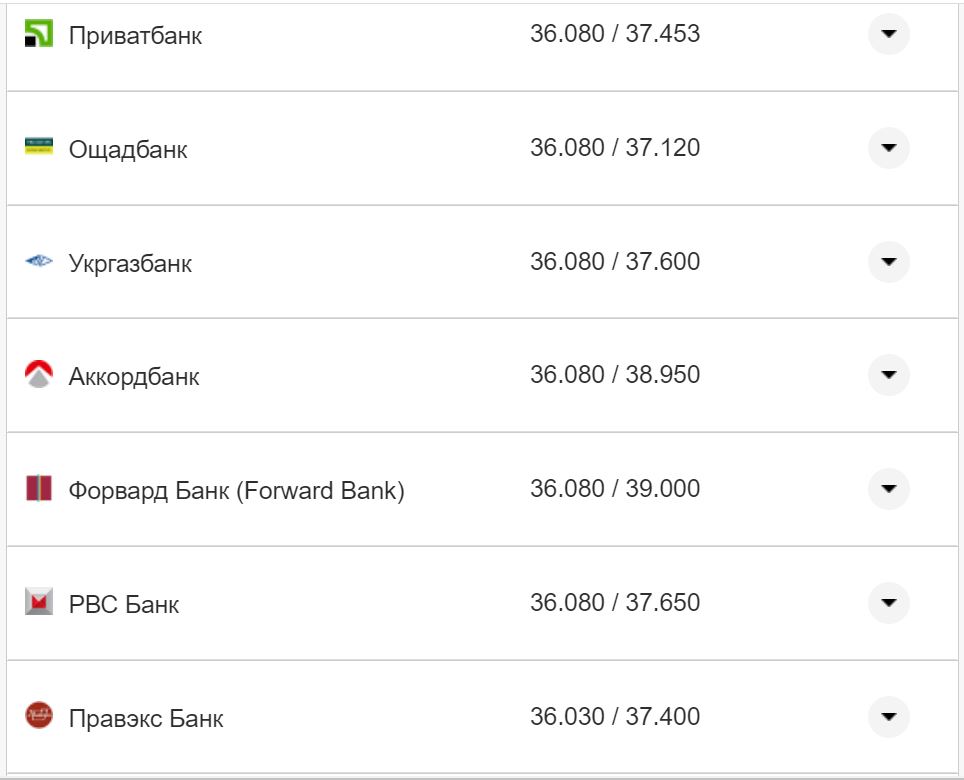964x780 pixels.
Task: Expand Аккордбанк exchange rate row
Action: tap(888, 375)
